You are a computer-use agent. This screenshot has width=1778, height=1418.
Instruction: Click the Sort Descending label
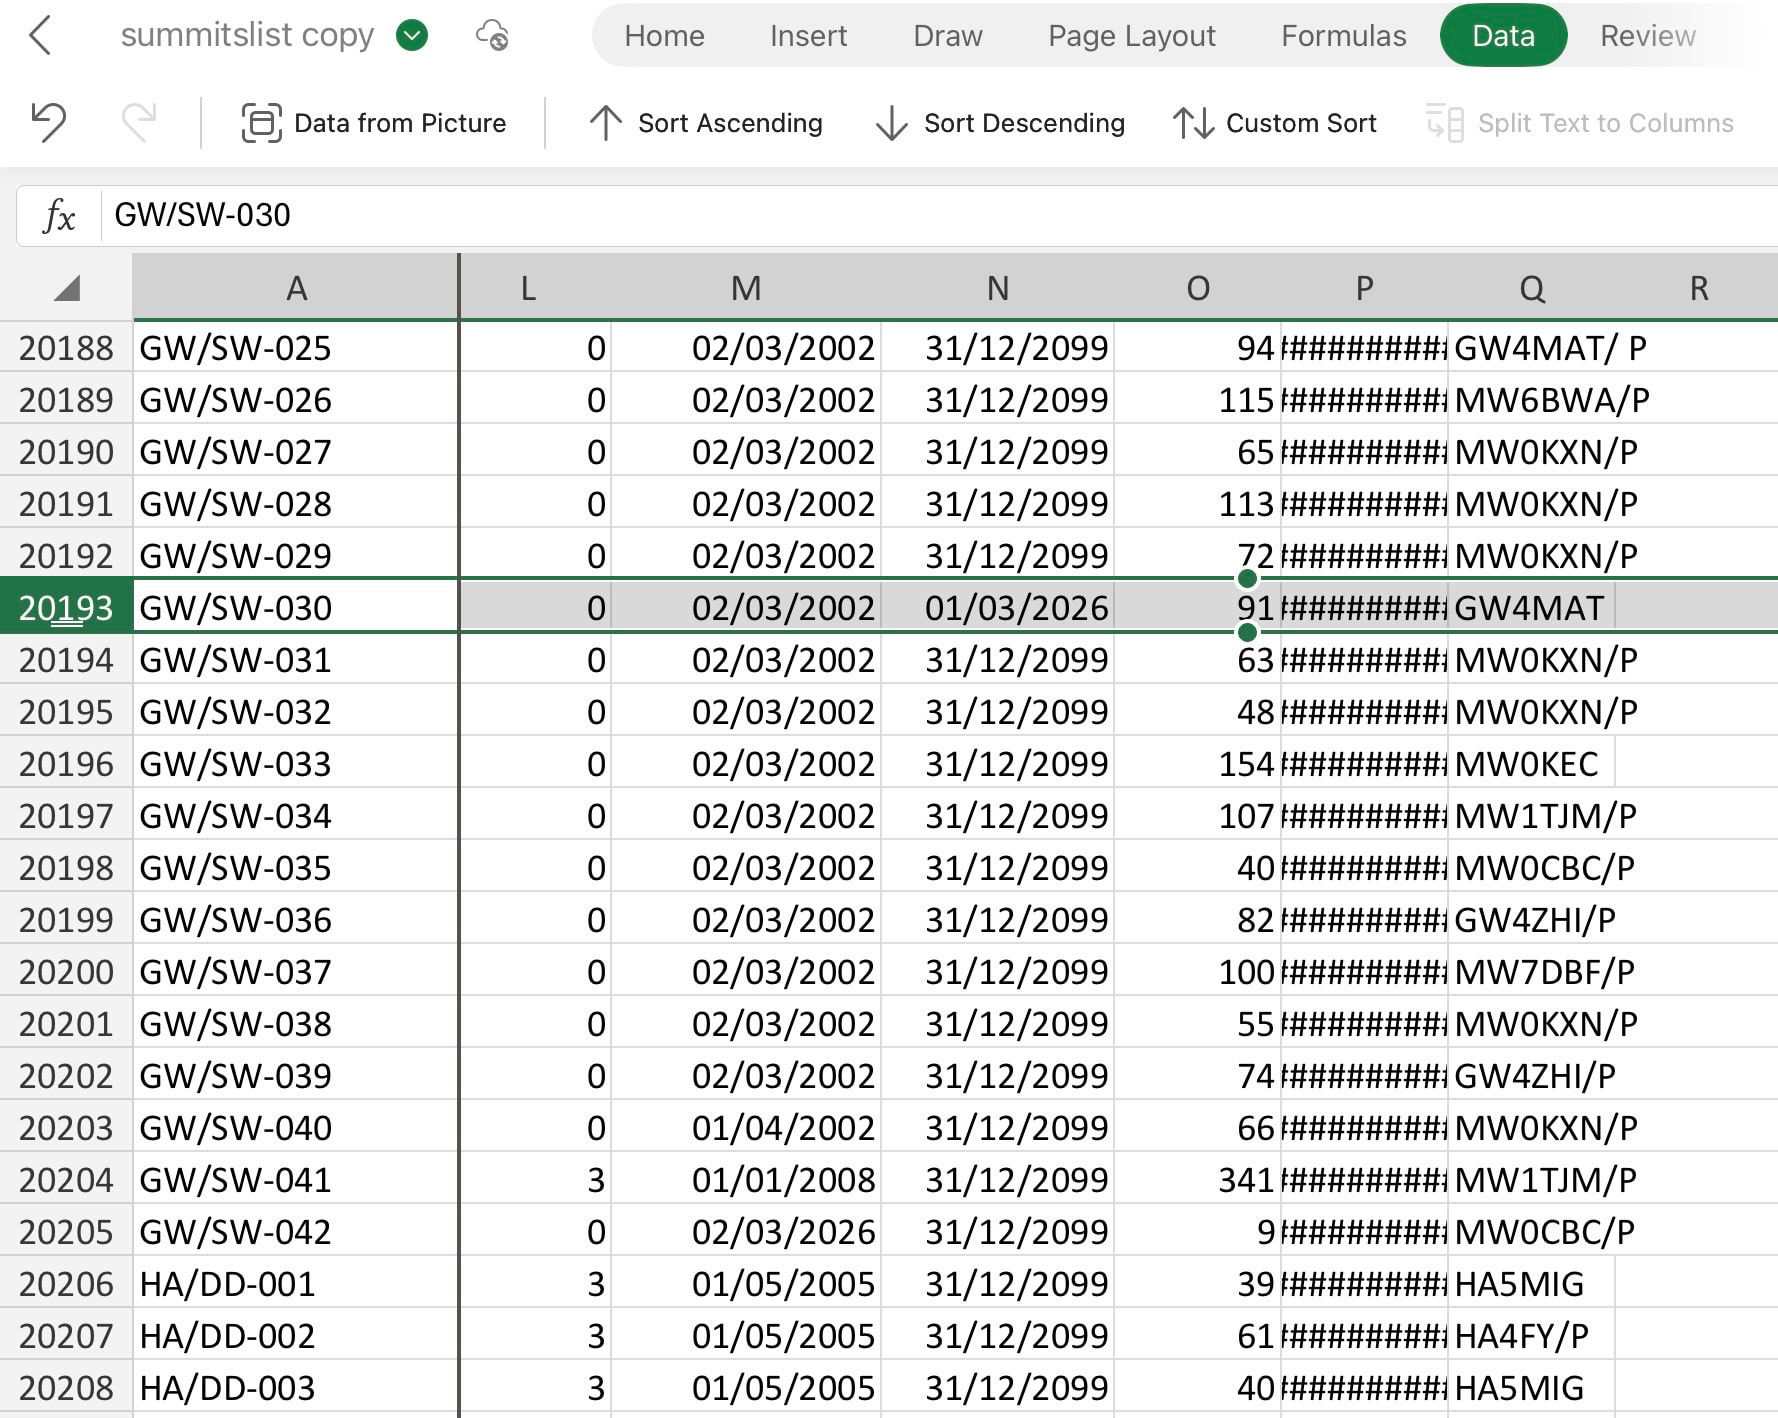click(x=1024, y=123)
